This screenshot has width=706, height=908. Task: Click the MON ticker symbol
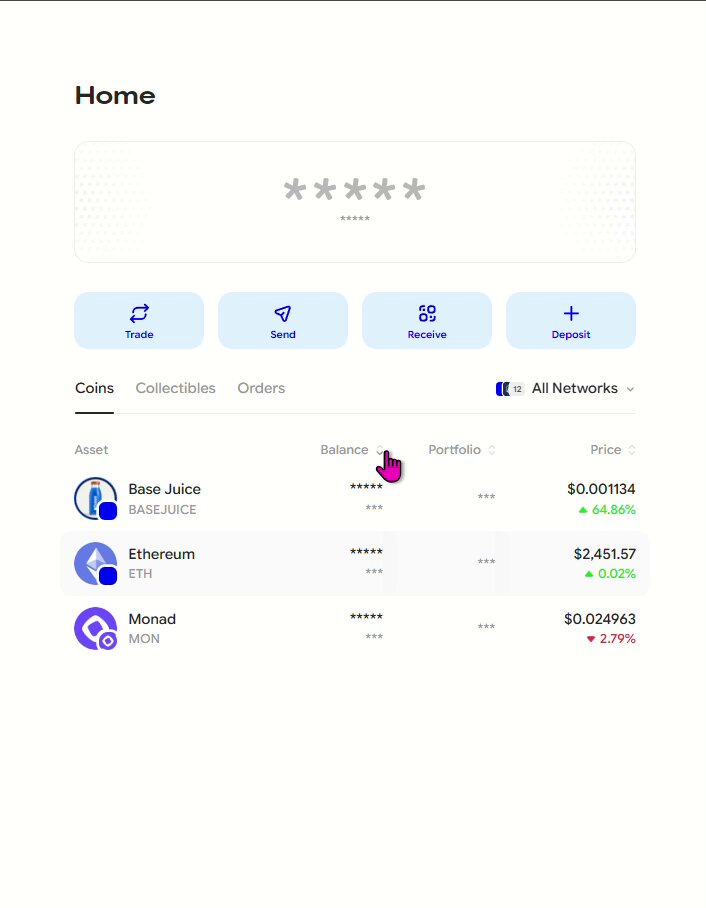pos(144,639)
